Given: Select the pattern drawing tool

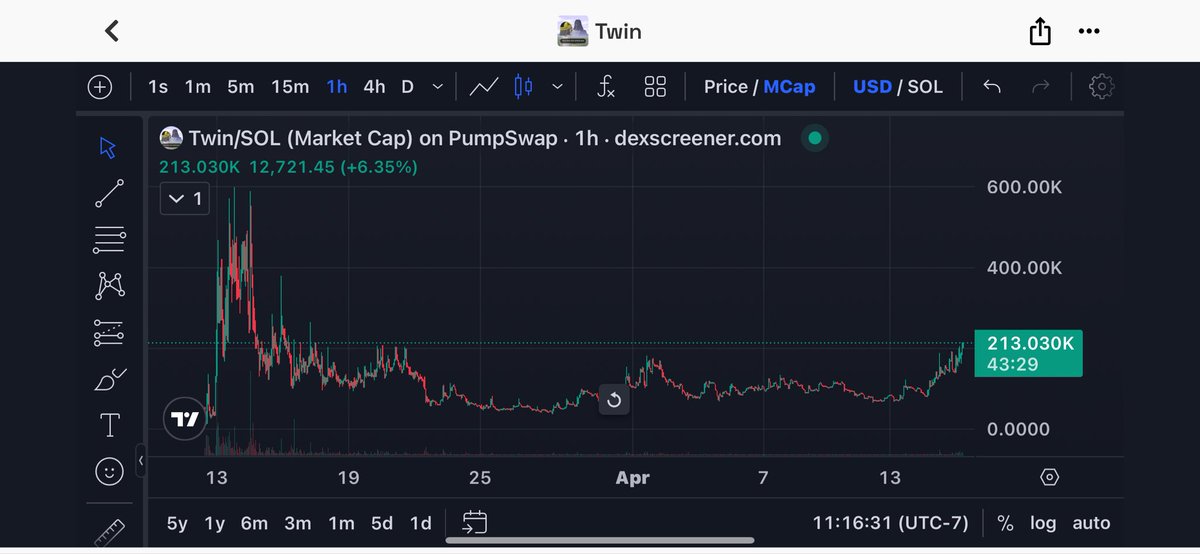Looking at the screenshot, I should click(x=109, y=286).
